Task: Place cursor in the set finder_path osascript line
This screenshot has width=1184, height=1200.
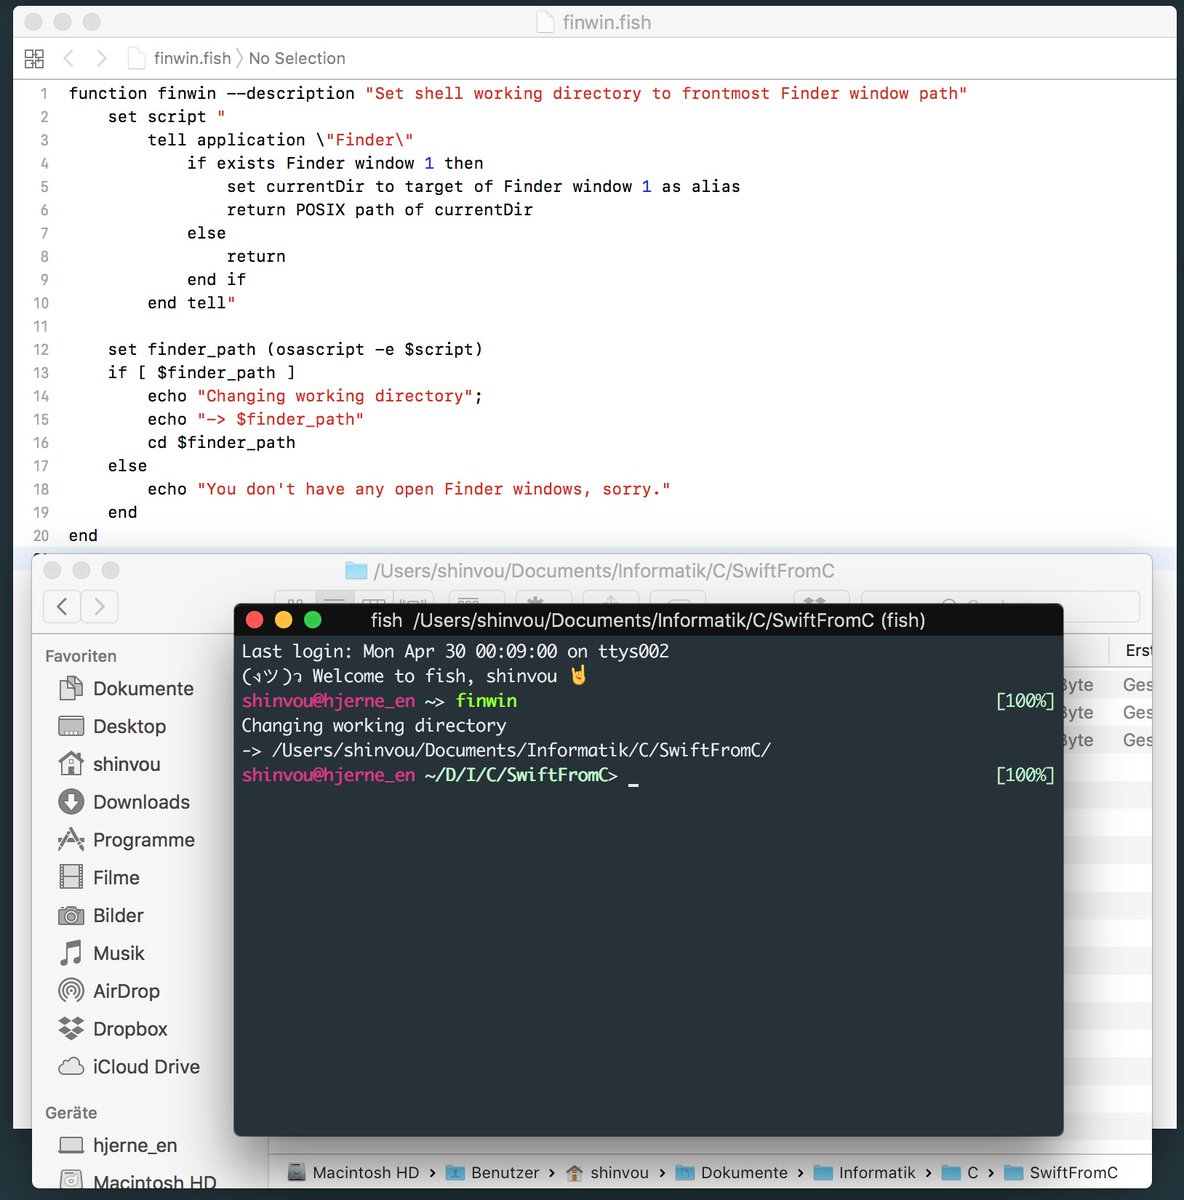Action: coord(295,350)
